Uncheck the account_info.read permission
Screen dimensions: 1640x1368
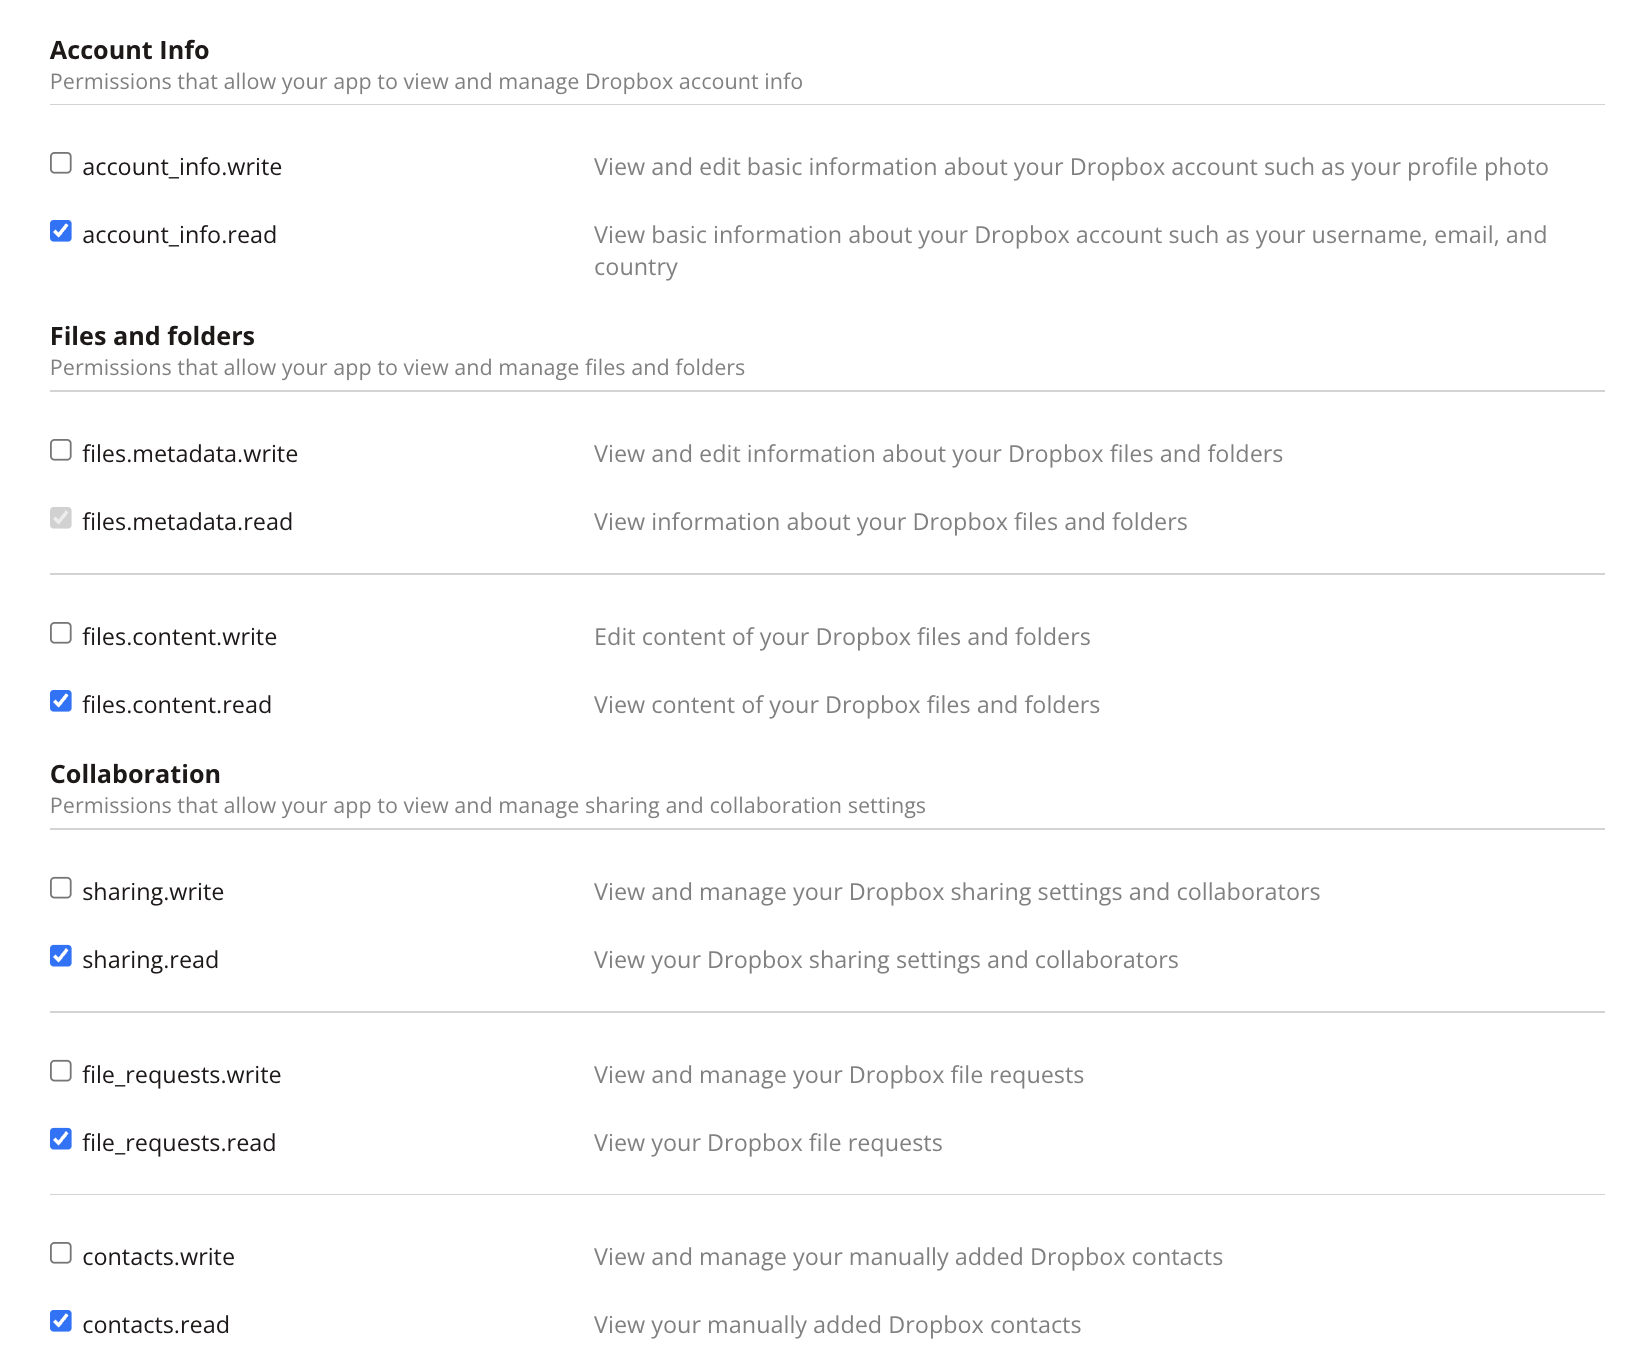pos(61,231)
